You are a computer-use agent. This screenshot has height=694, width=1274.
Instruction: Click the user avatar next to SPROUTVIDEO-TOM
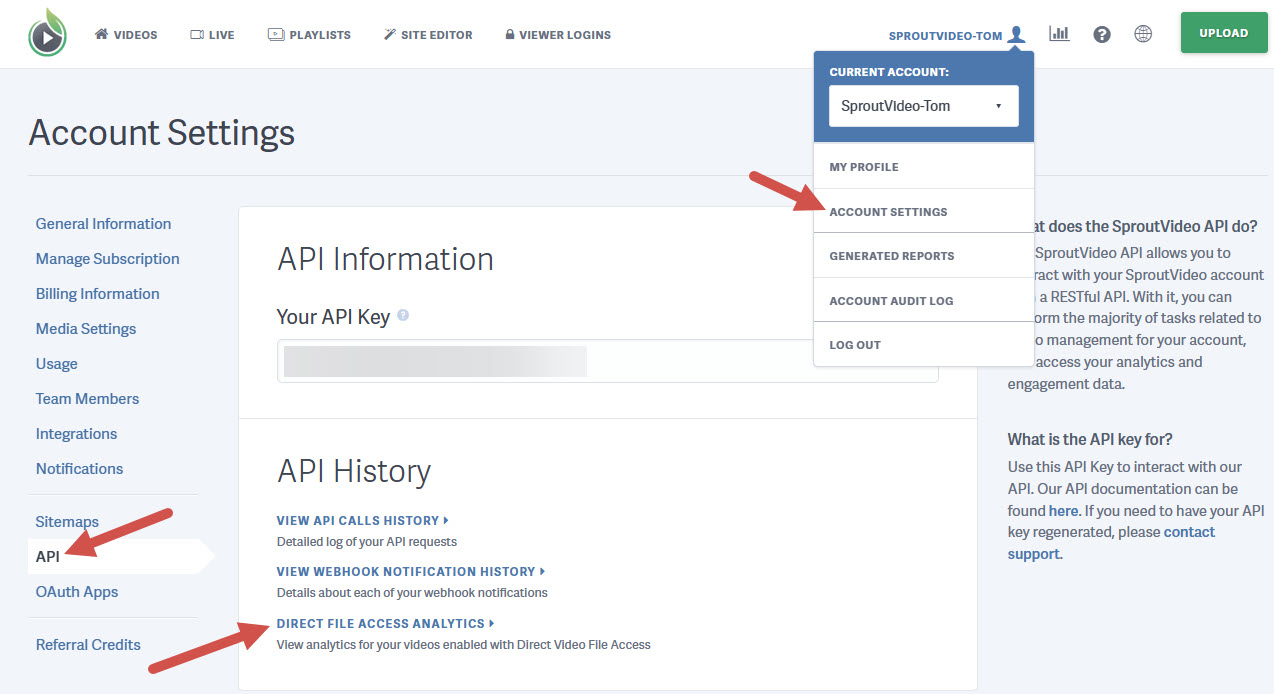pos(1018,33)
